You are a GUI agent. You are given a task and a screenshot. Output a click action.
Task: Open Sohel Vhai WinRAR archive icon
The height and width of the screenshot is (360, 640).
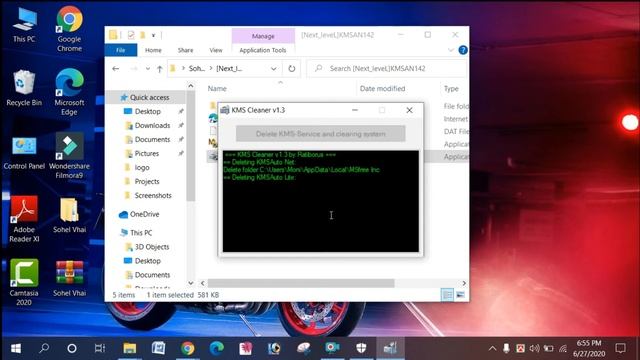69,278
